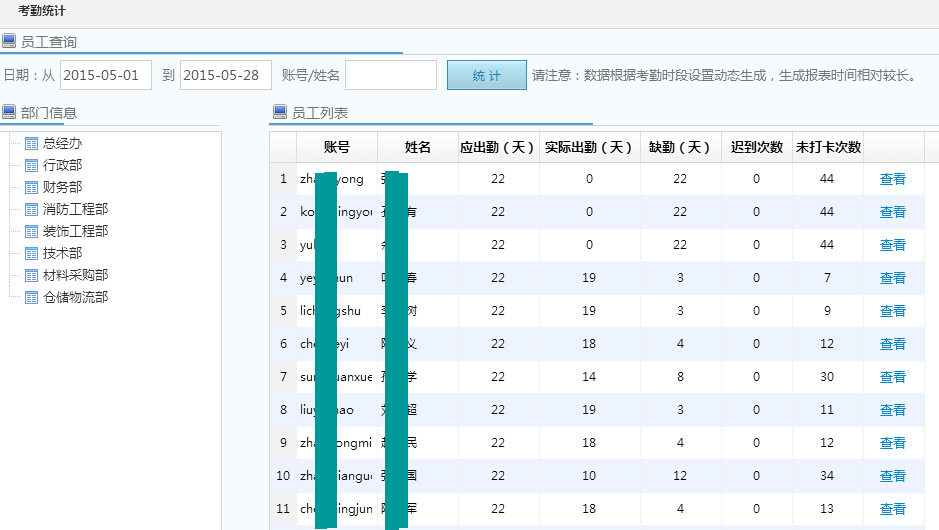This screenshot has width=939, height=530.
Task: Click the 材料采购部 department icon
Action: (31, 275)
